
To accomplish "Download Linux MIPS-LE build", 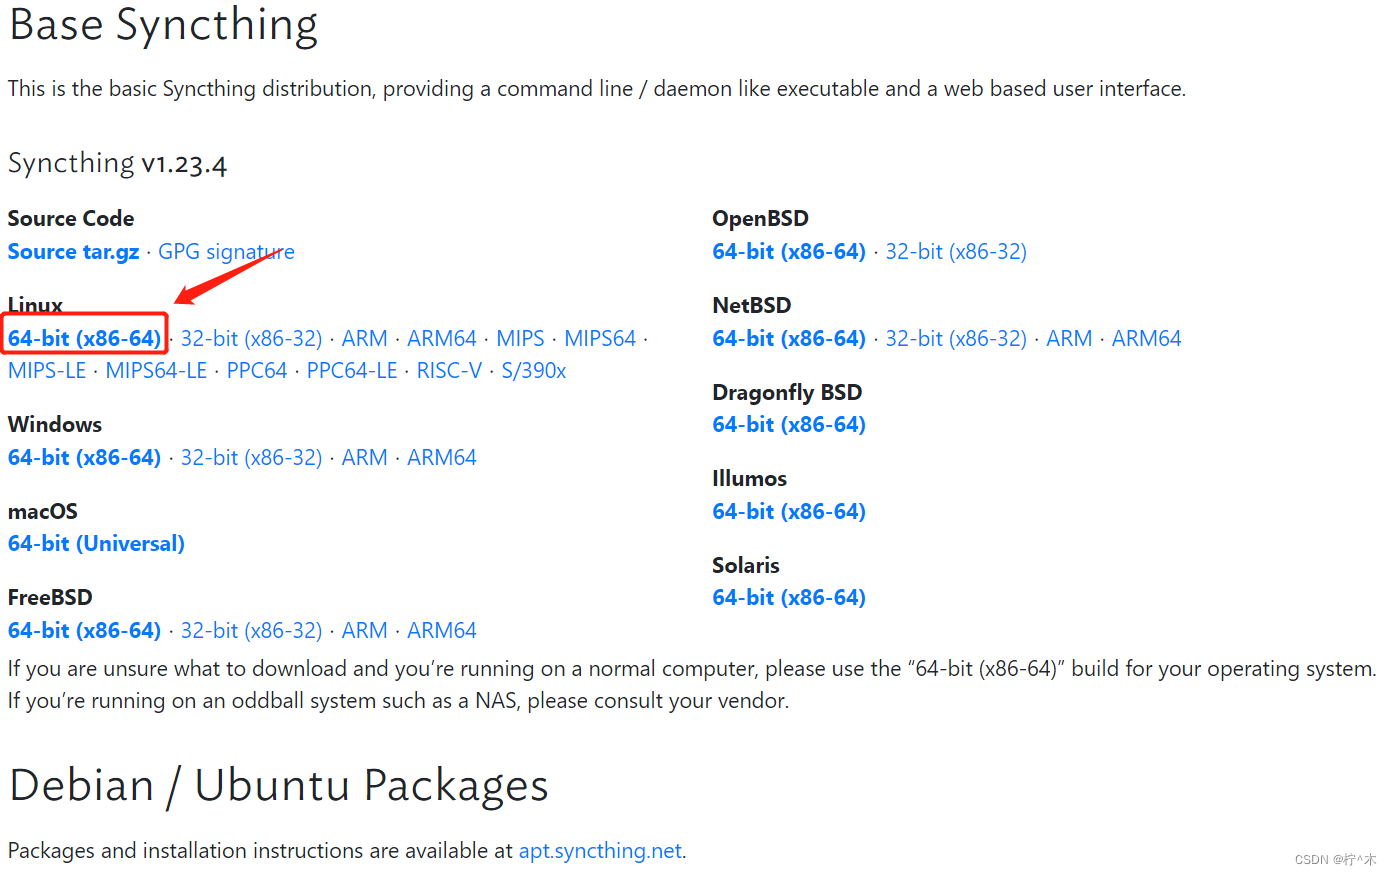I will click(47, 371).
